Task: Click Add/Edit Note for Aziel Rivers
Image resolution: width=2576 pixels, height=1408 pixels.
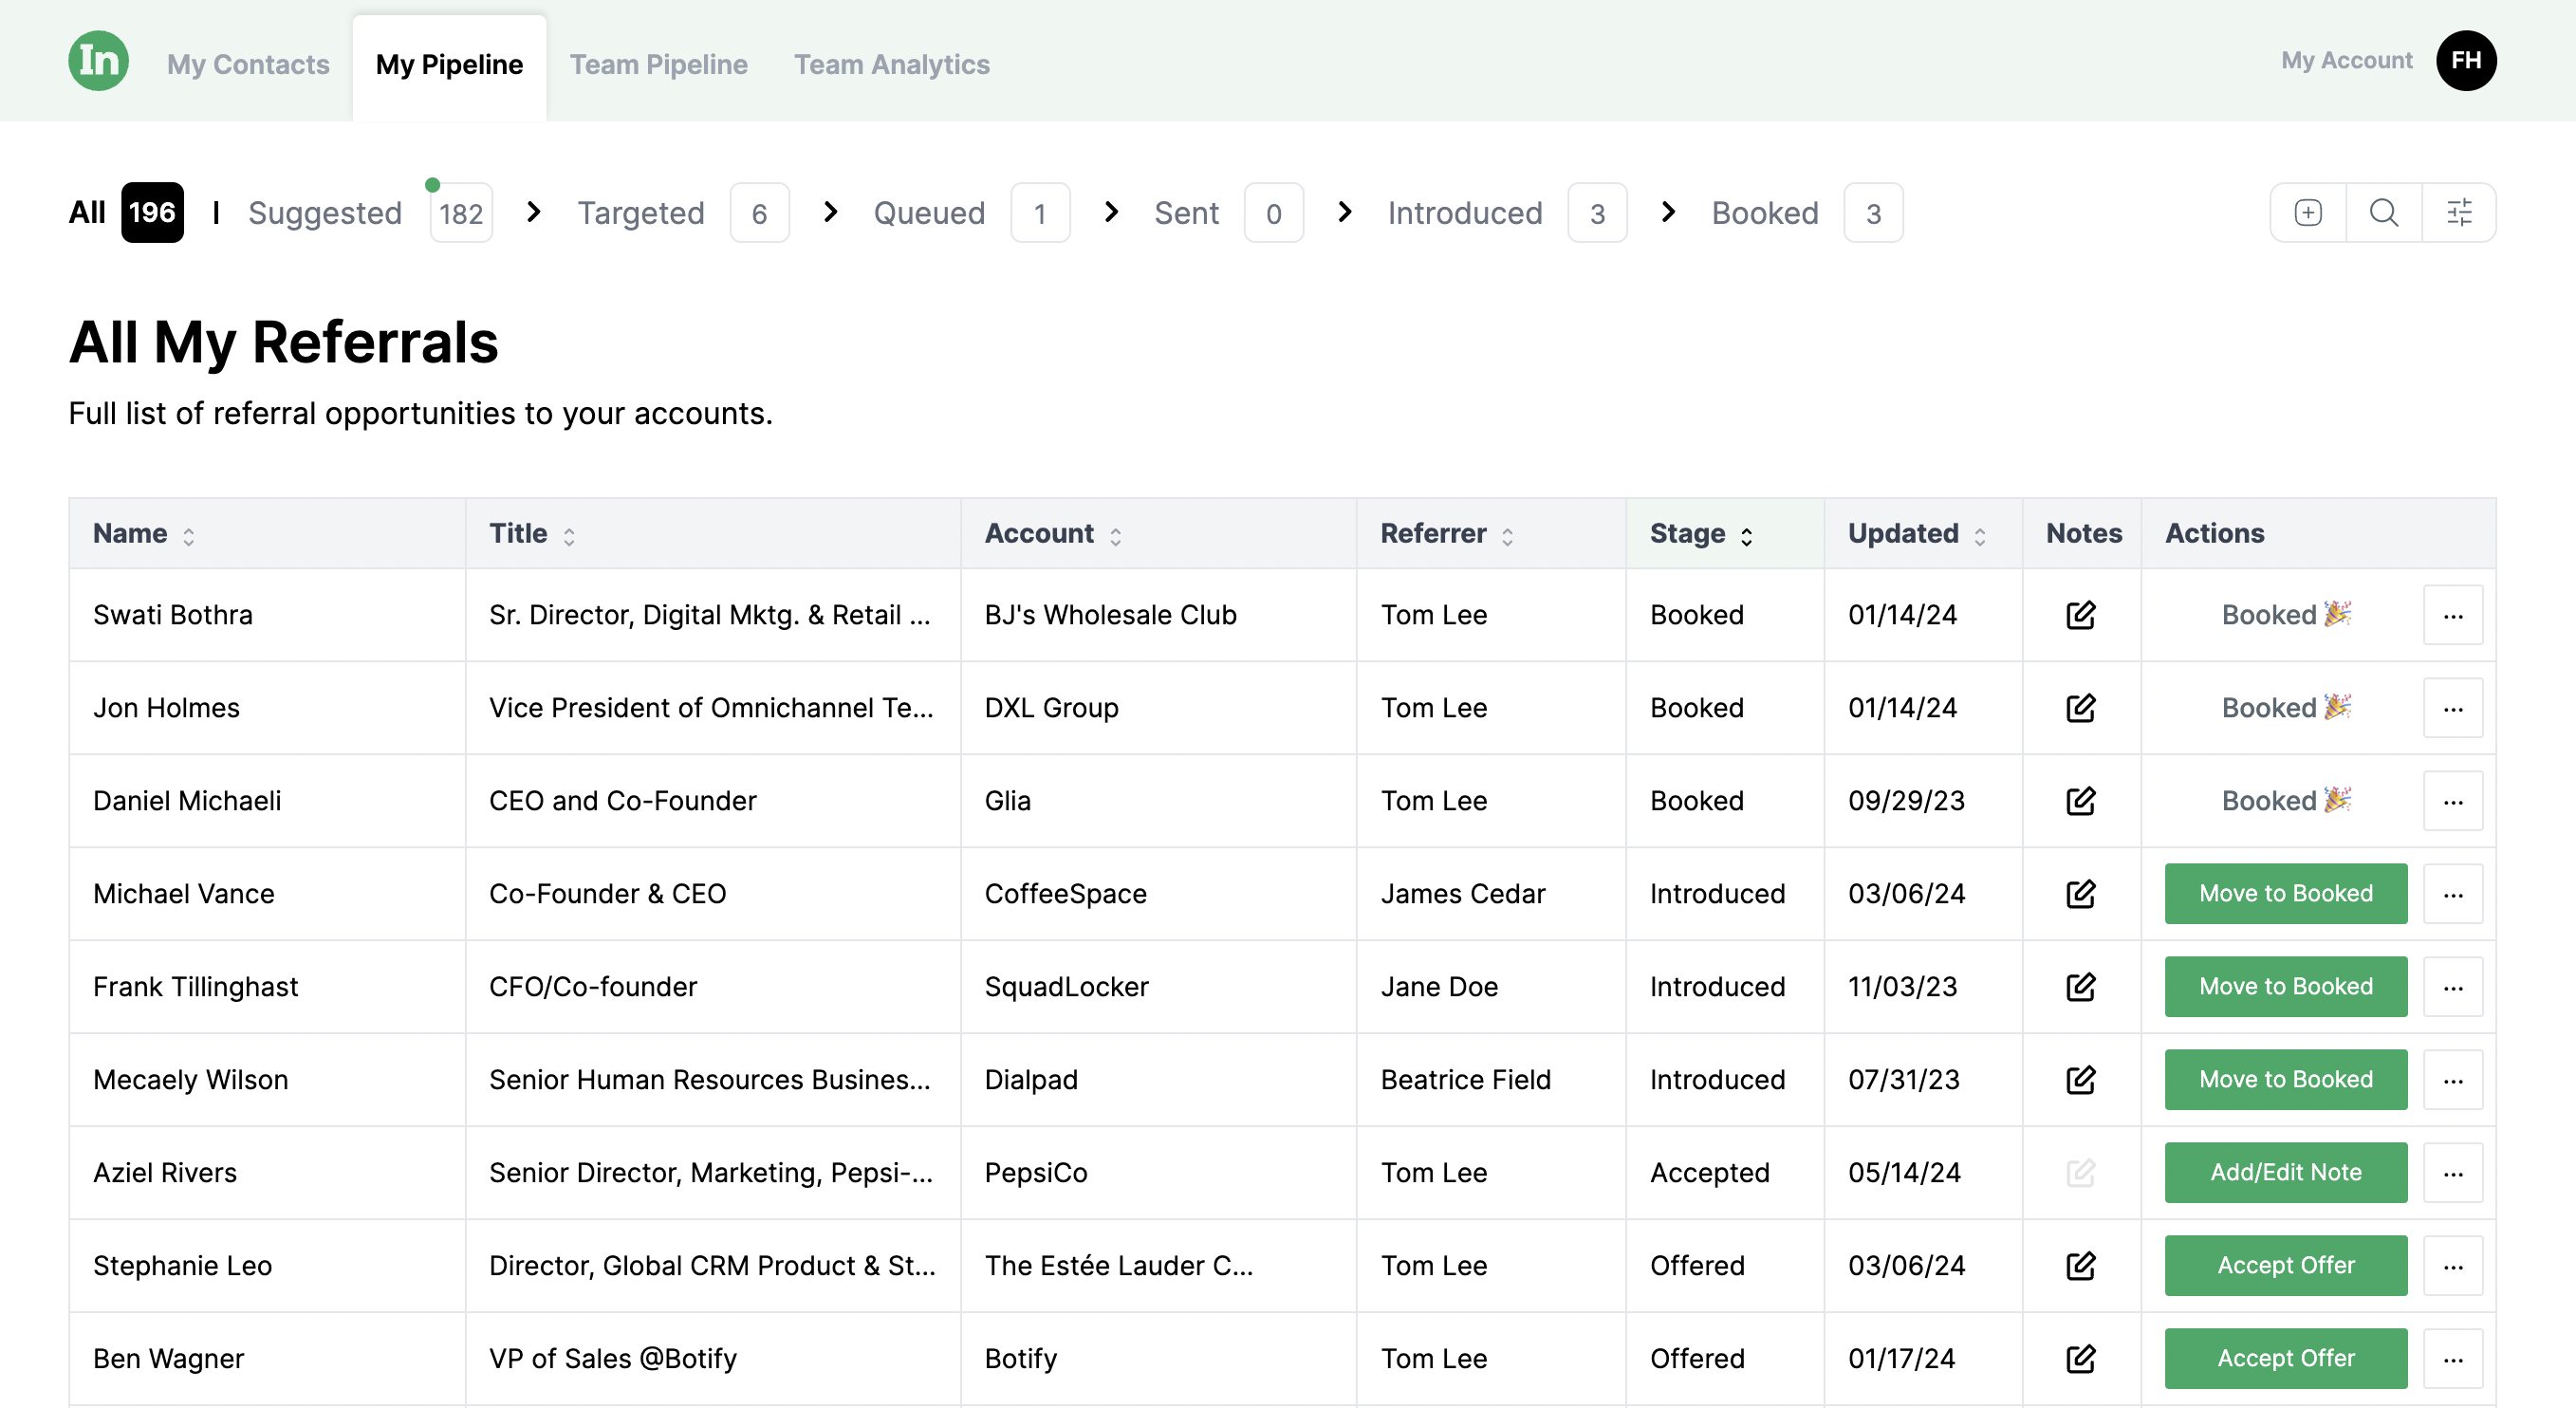Action: tap(2285, 1173)
